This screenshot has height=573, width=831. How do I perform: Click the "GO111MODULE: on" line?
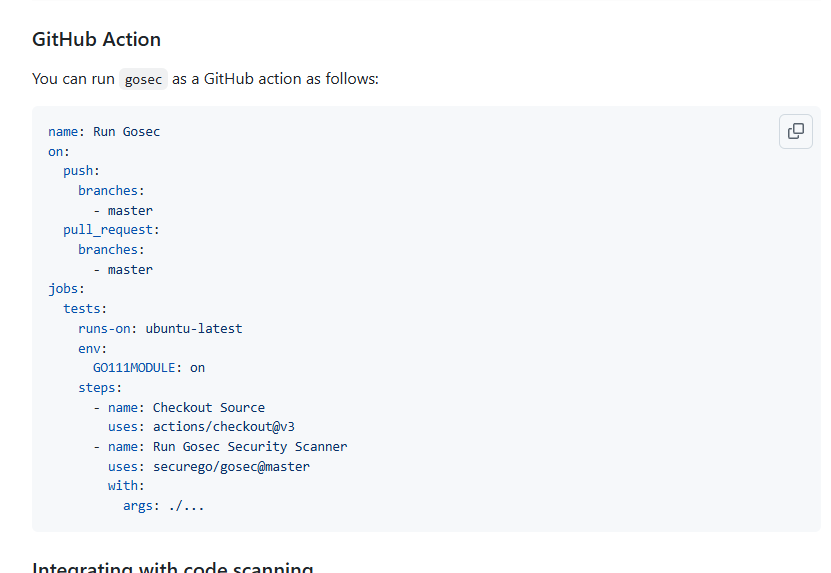149,367
